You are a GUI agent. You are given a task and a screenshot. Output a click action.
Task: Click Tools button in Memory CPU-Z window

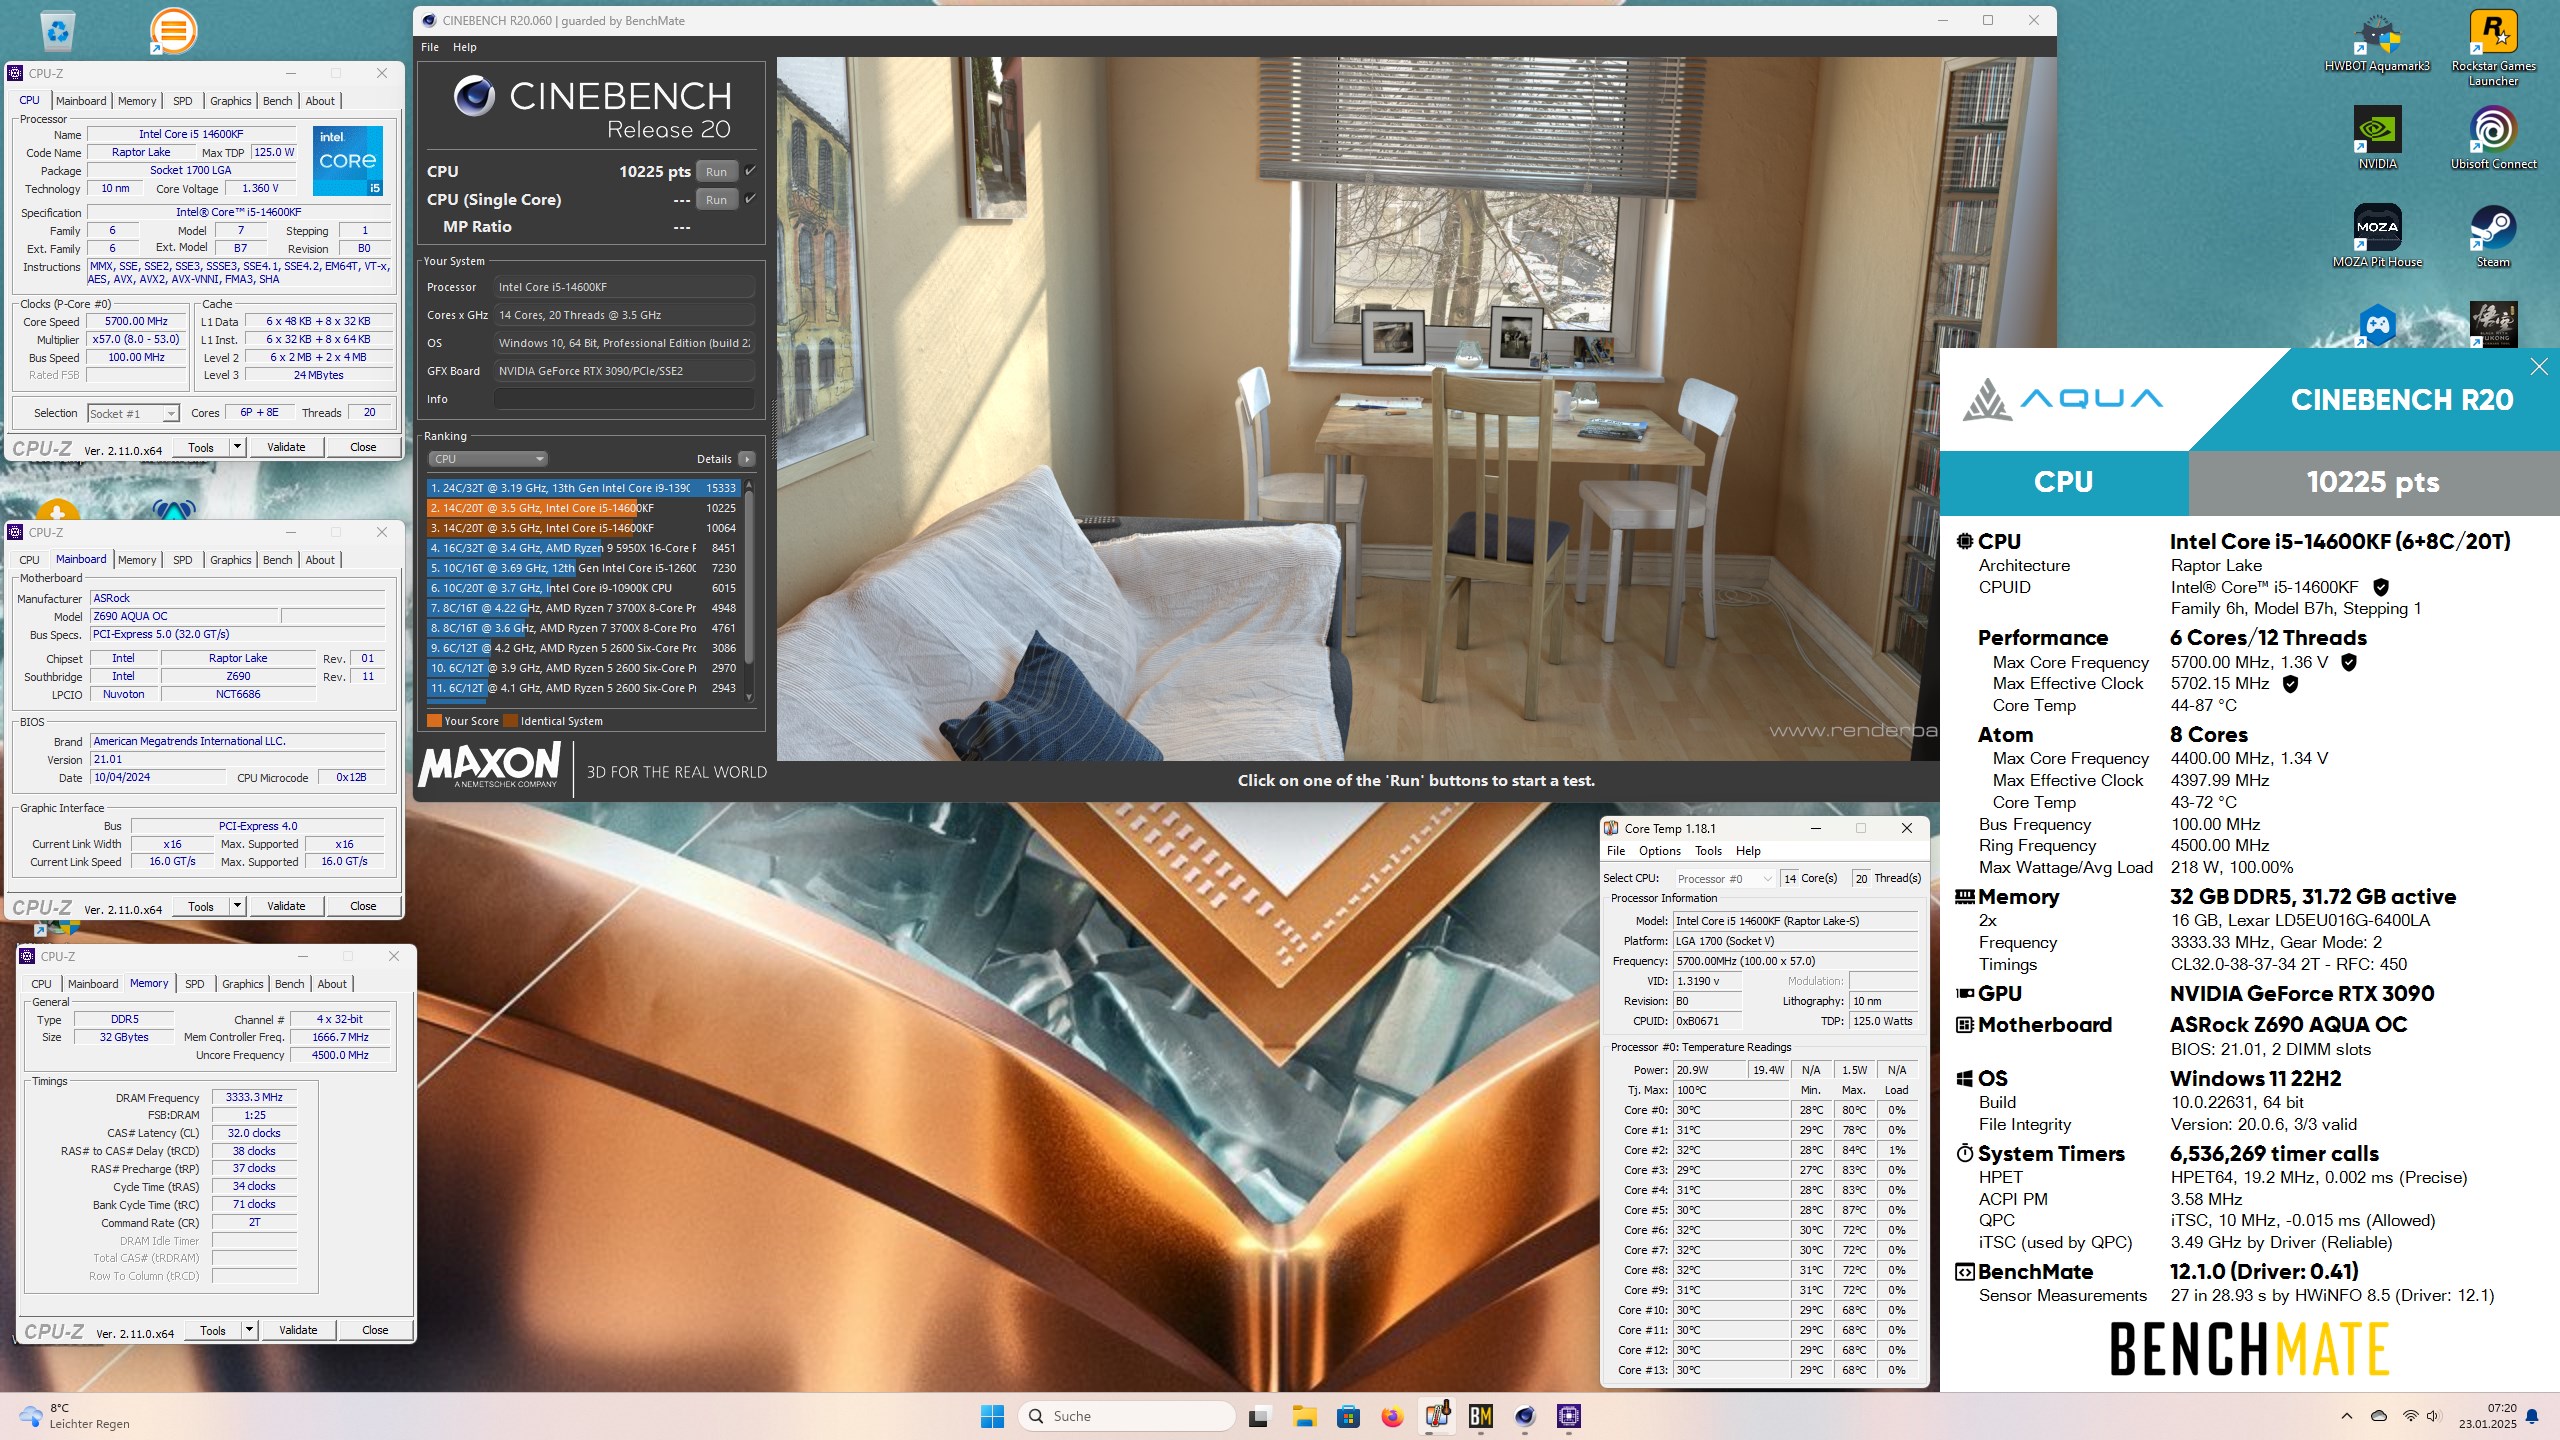213,1330
